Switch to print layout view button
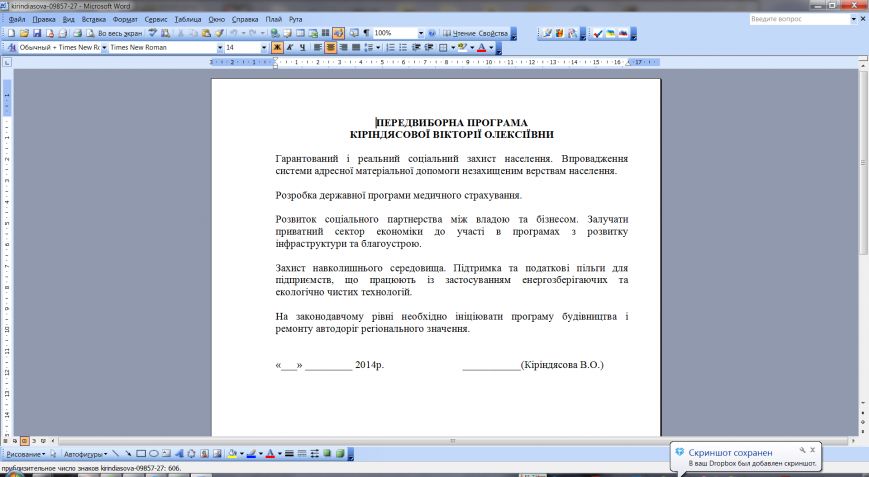This screenshot has height=477, width=869. pos(24,441)
